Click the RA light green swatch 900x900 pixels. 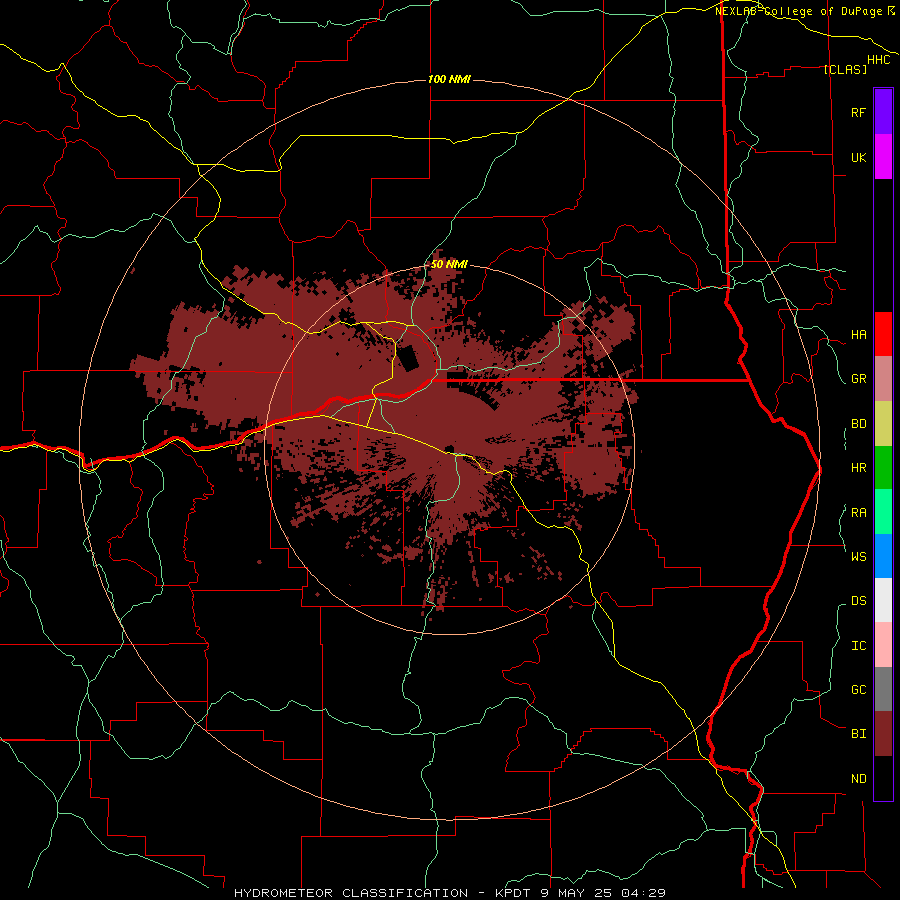click(883, 512)
